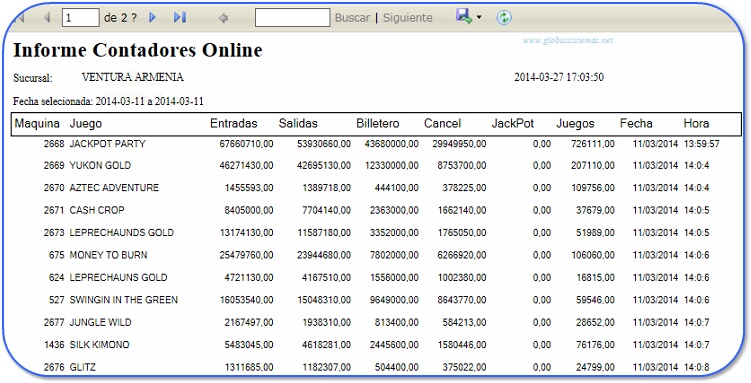Refresh the report
The image size is (751, 383).
tap(504, 18)
